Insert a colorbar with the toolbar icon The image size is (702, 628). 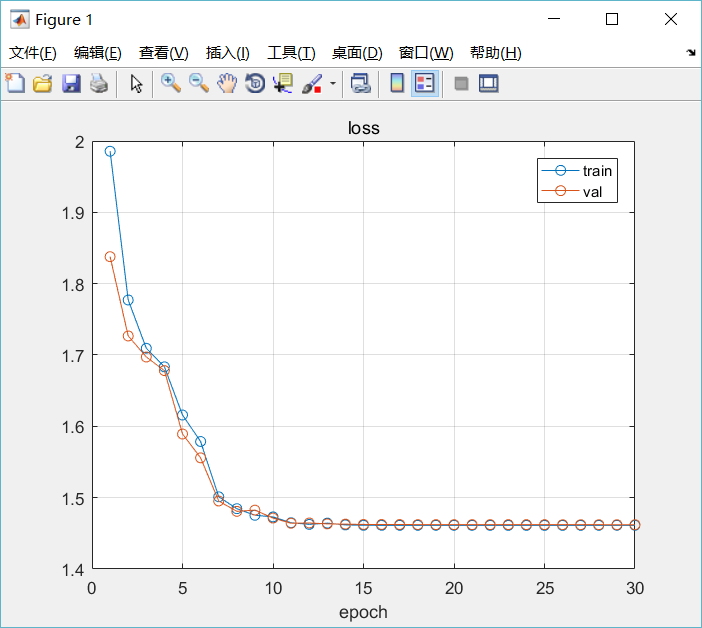pos(397,83)
